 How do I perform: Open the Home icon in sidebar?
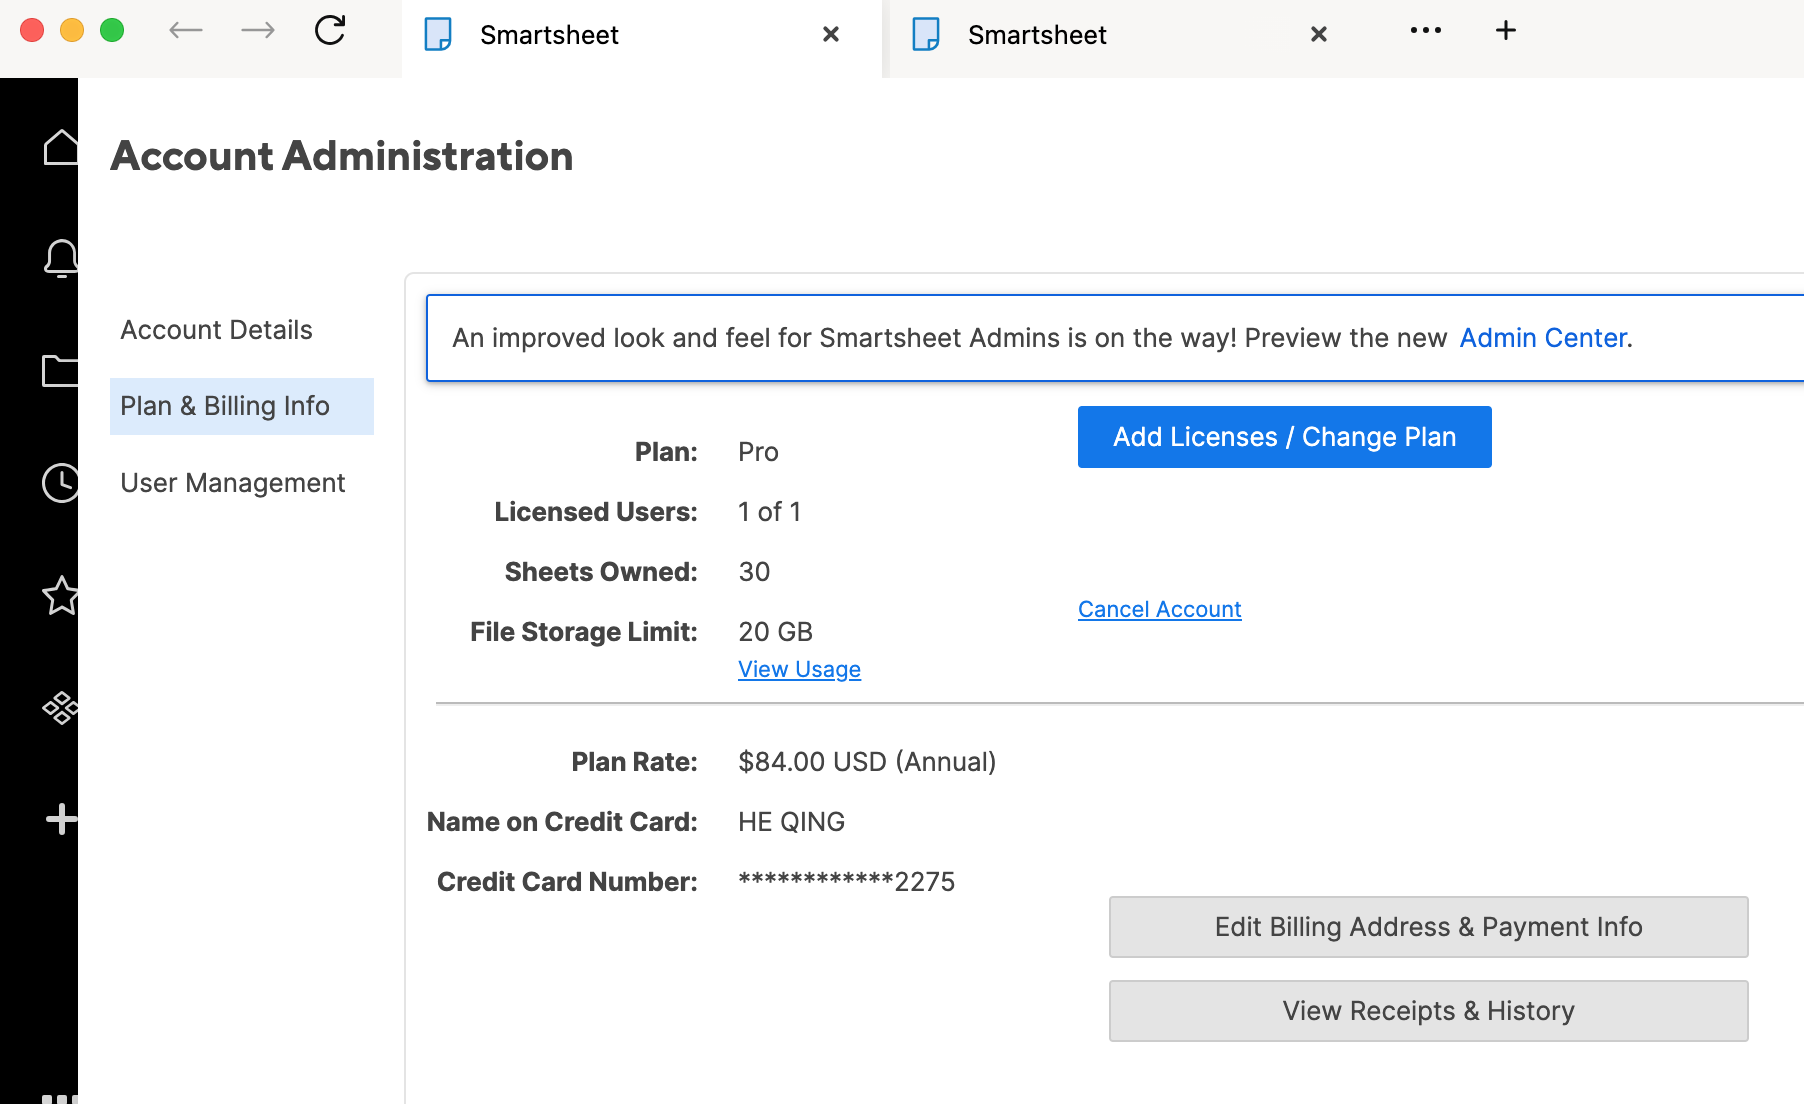tap(60, 148)
